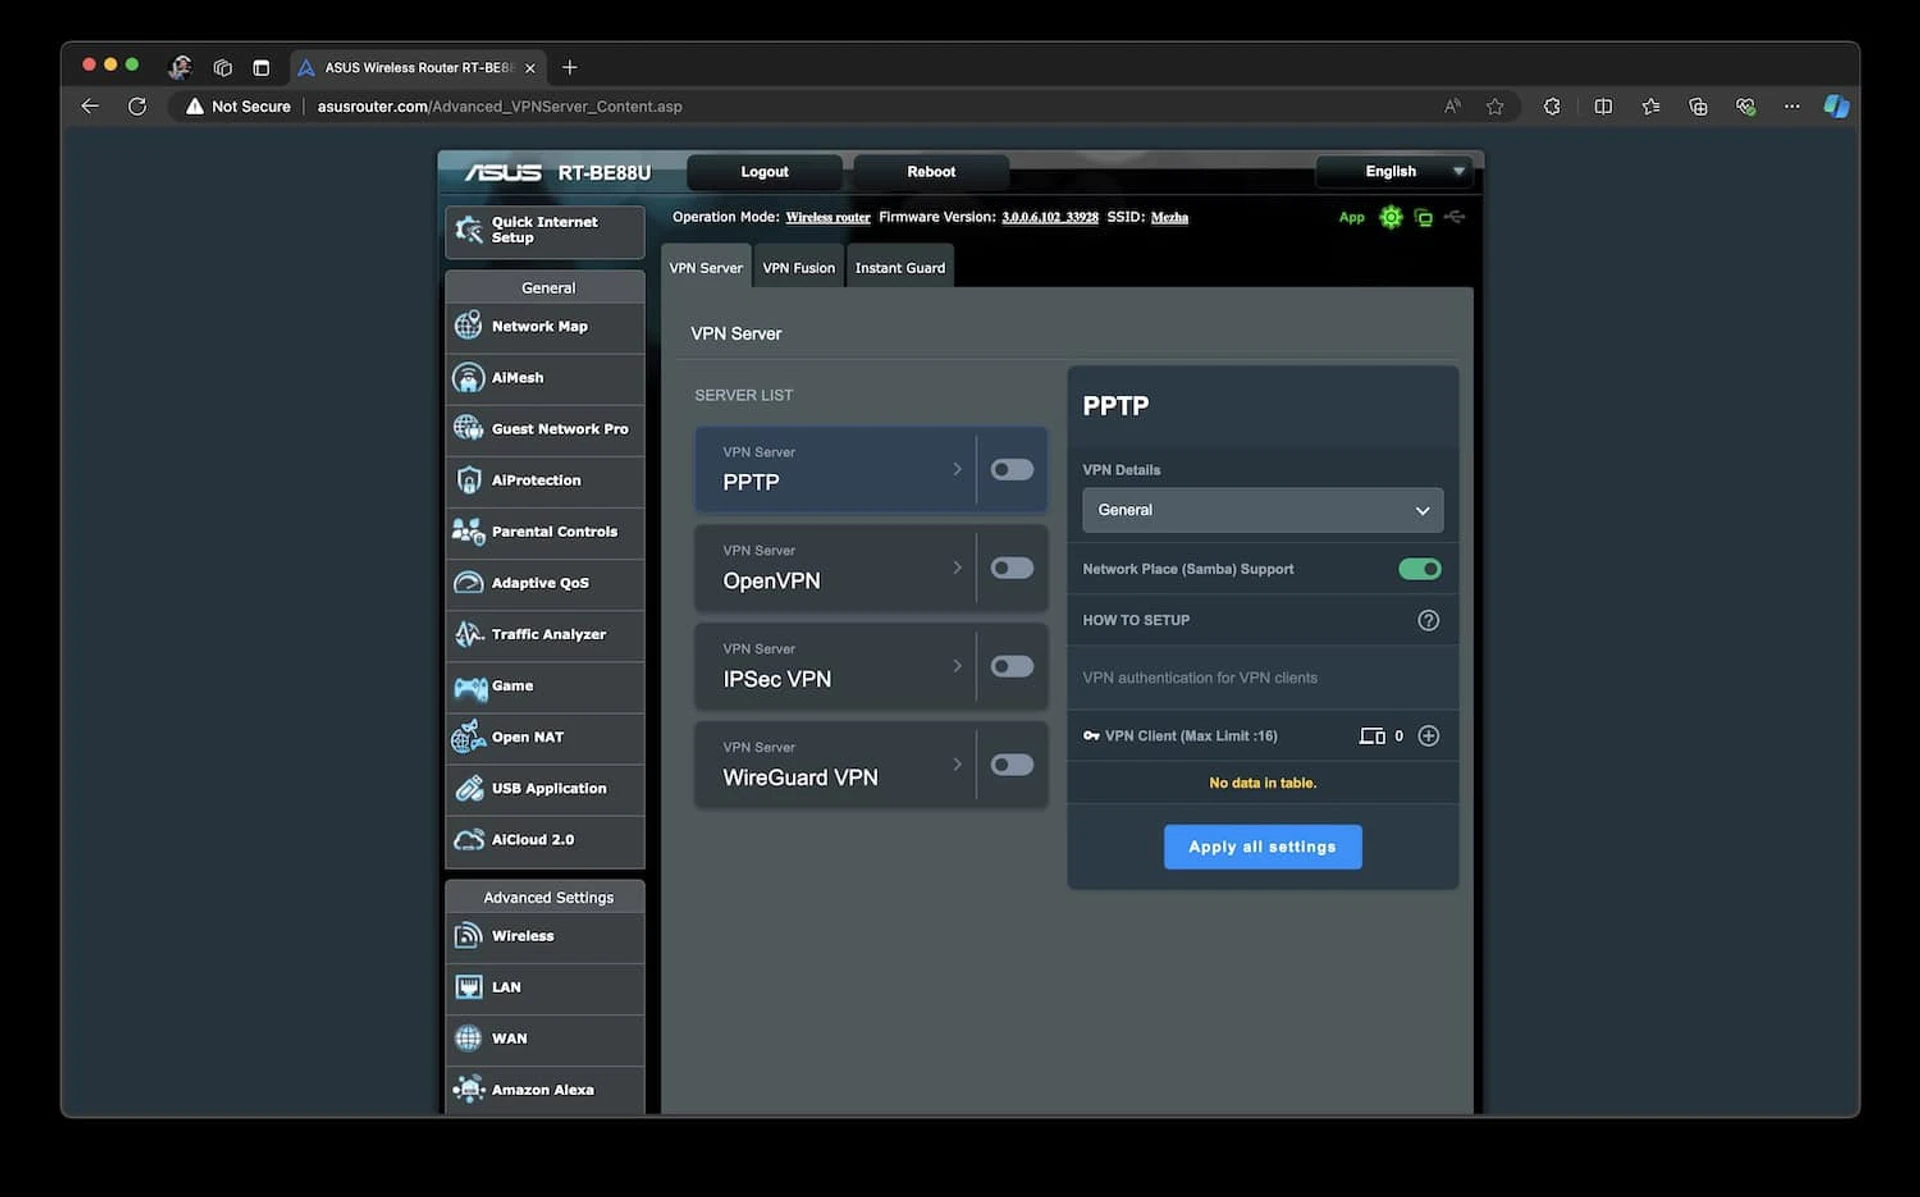Screen dimensions: 1920x1197
Task: Click the USB status icon in header
Action: click(1455, 217)
